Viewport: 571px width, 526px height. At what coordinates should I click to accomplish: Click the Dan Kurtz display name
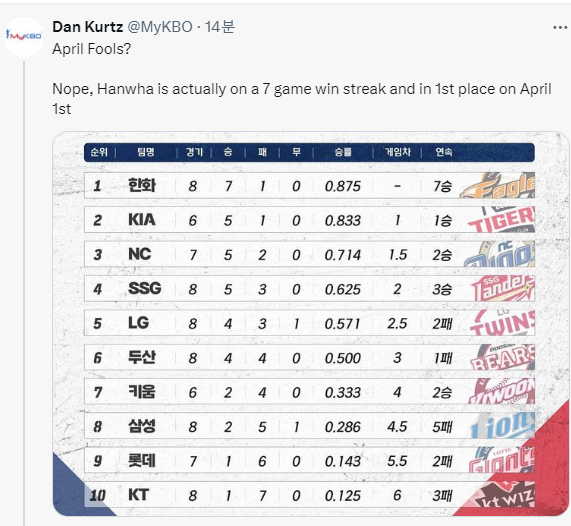(x=88, y=27)
